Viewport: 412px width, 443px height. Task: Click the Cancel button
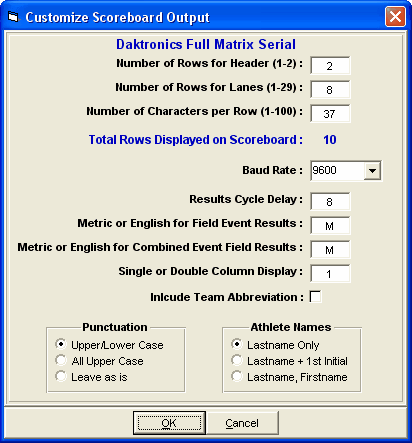[242, 423]
